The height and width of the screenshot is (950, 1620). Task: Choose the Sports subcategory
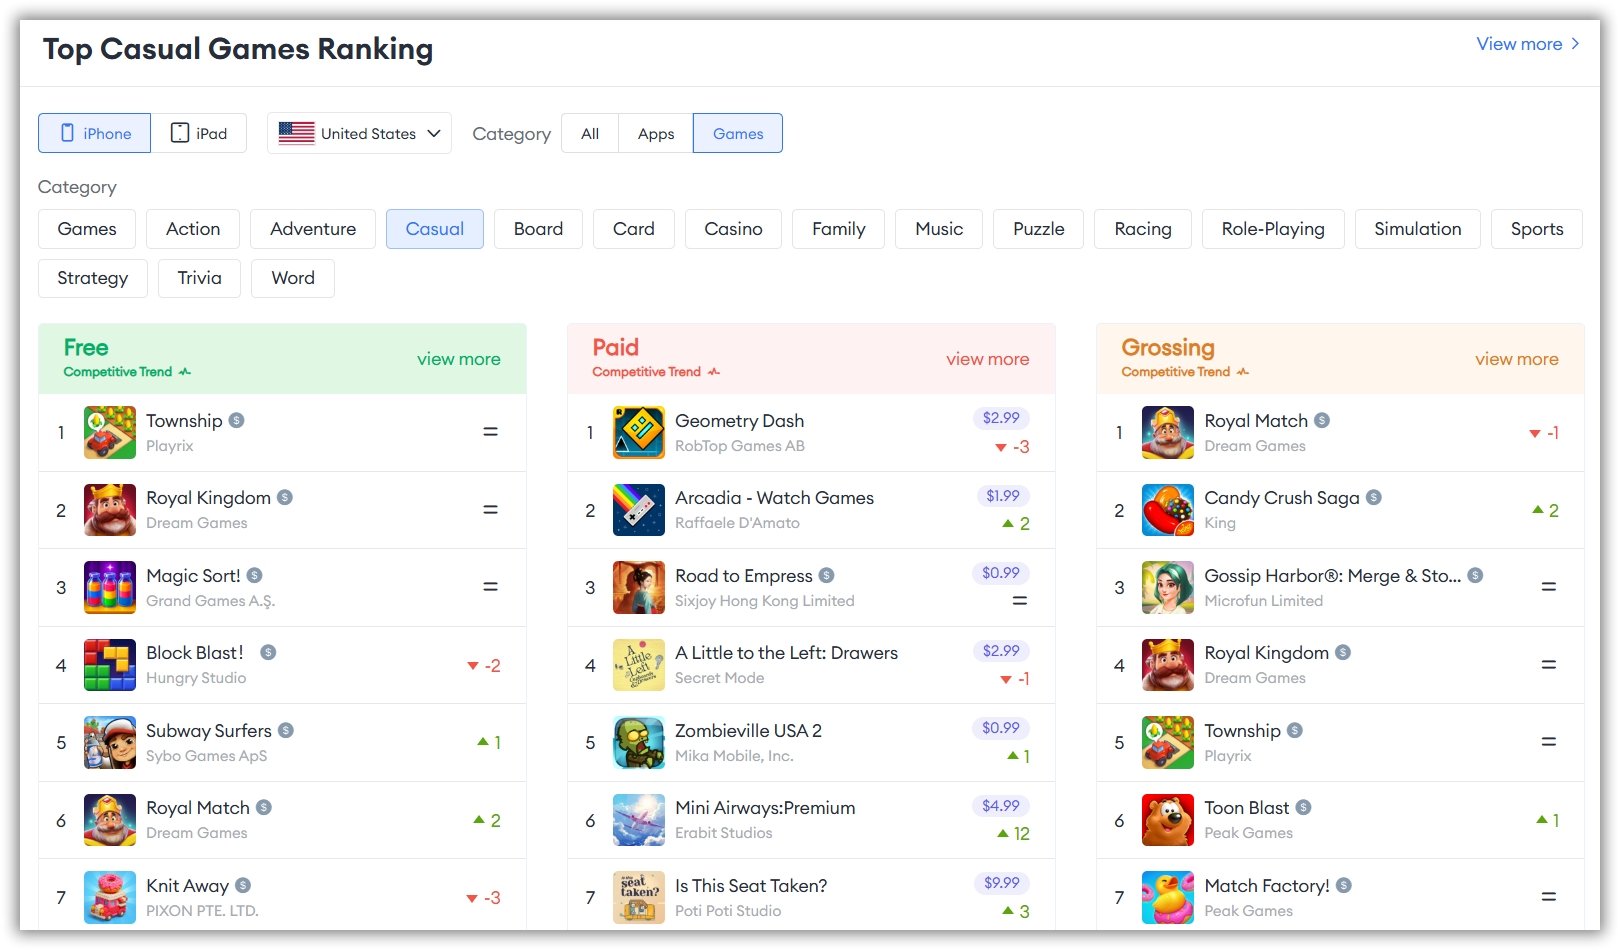[x=1537, y=229]
